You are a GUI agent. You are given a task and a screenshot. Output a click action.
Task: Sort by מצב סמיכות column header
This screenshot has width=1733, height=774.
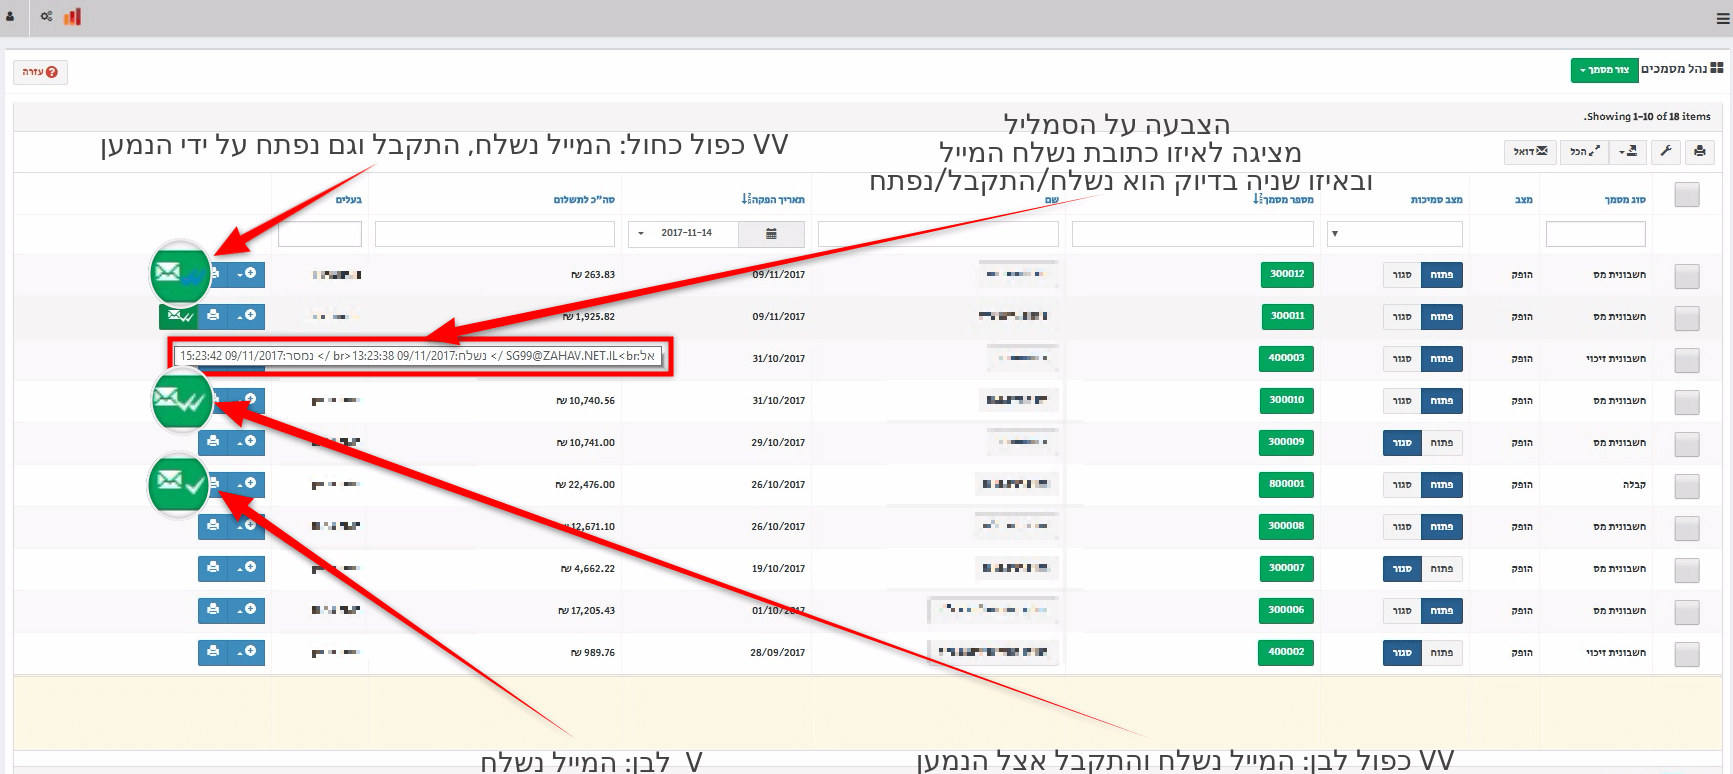point(1437,200)
